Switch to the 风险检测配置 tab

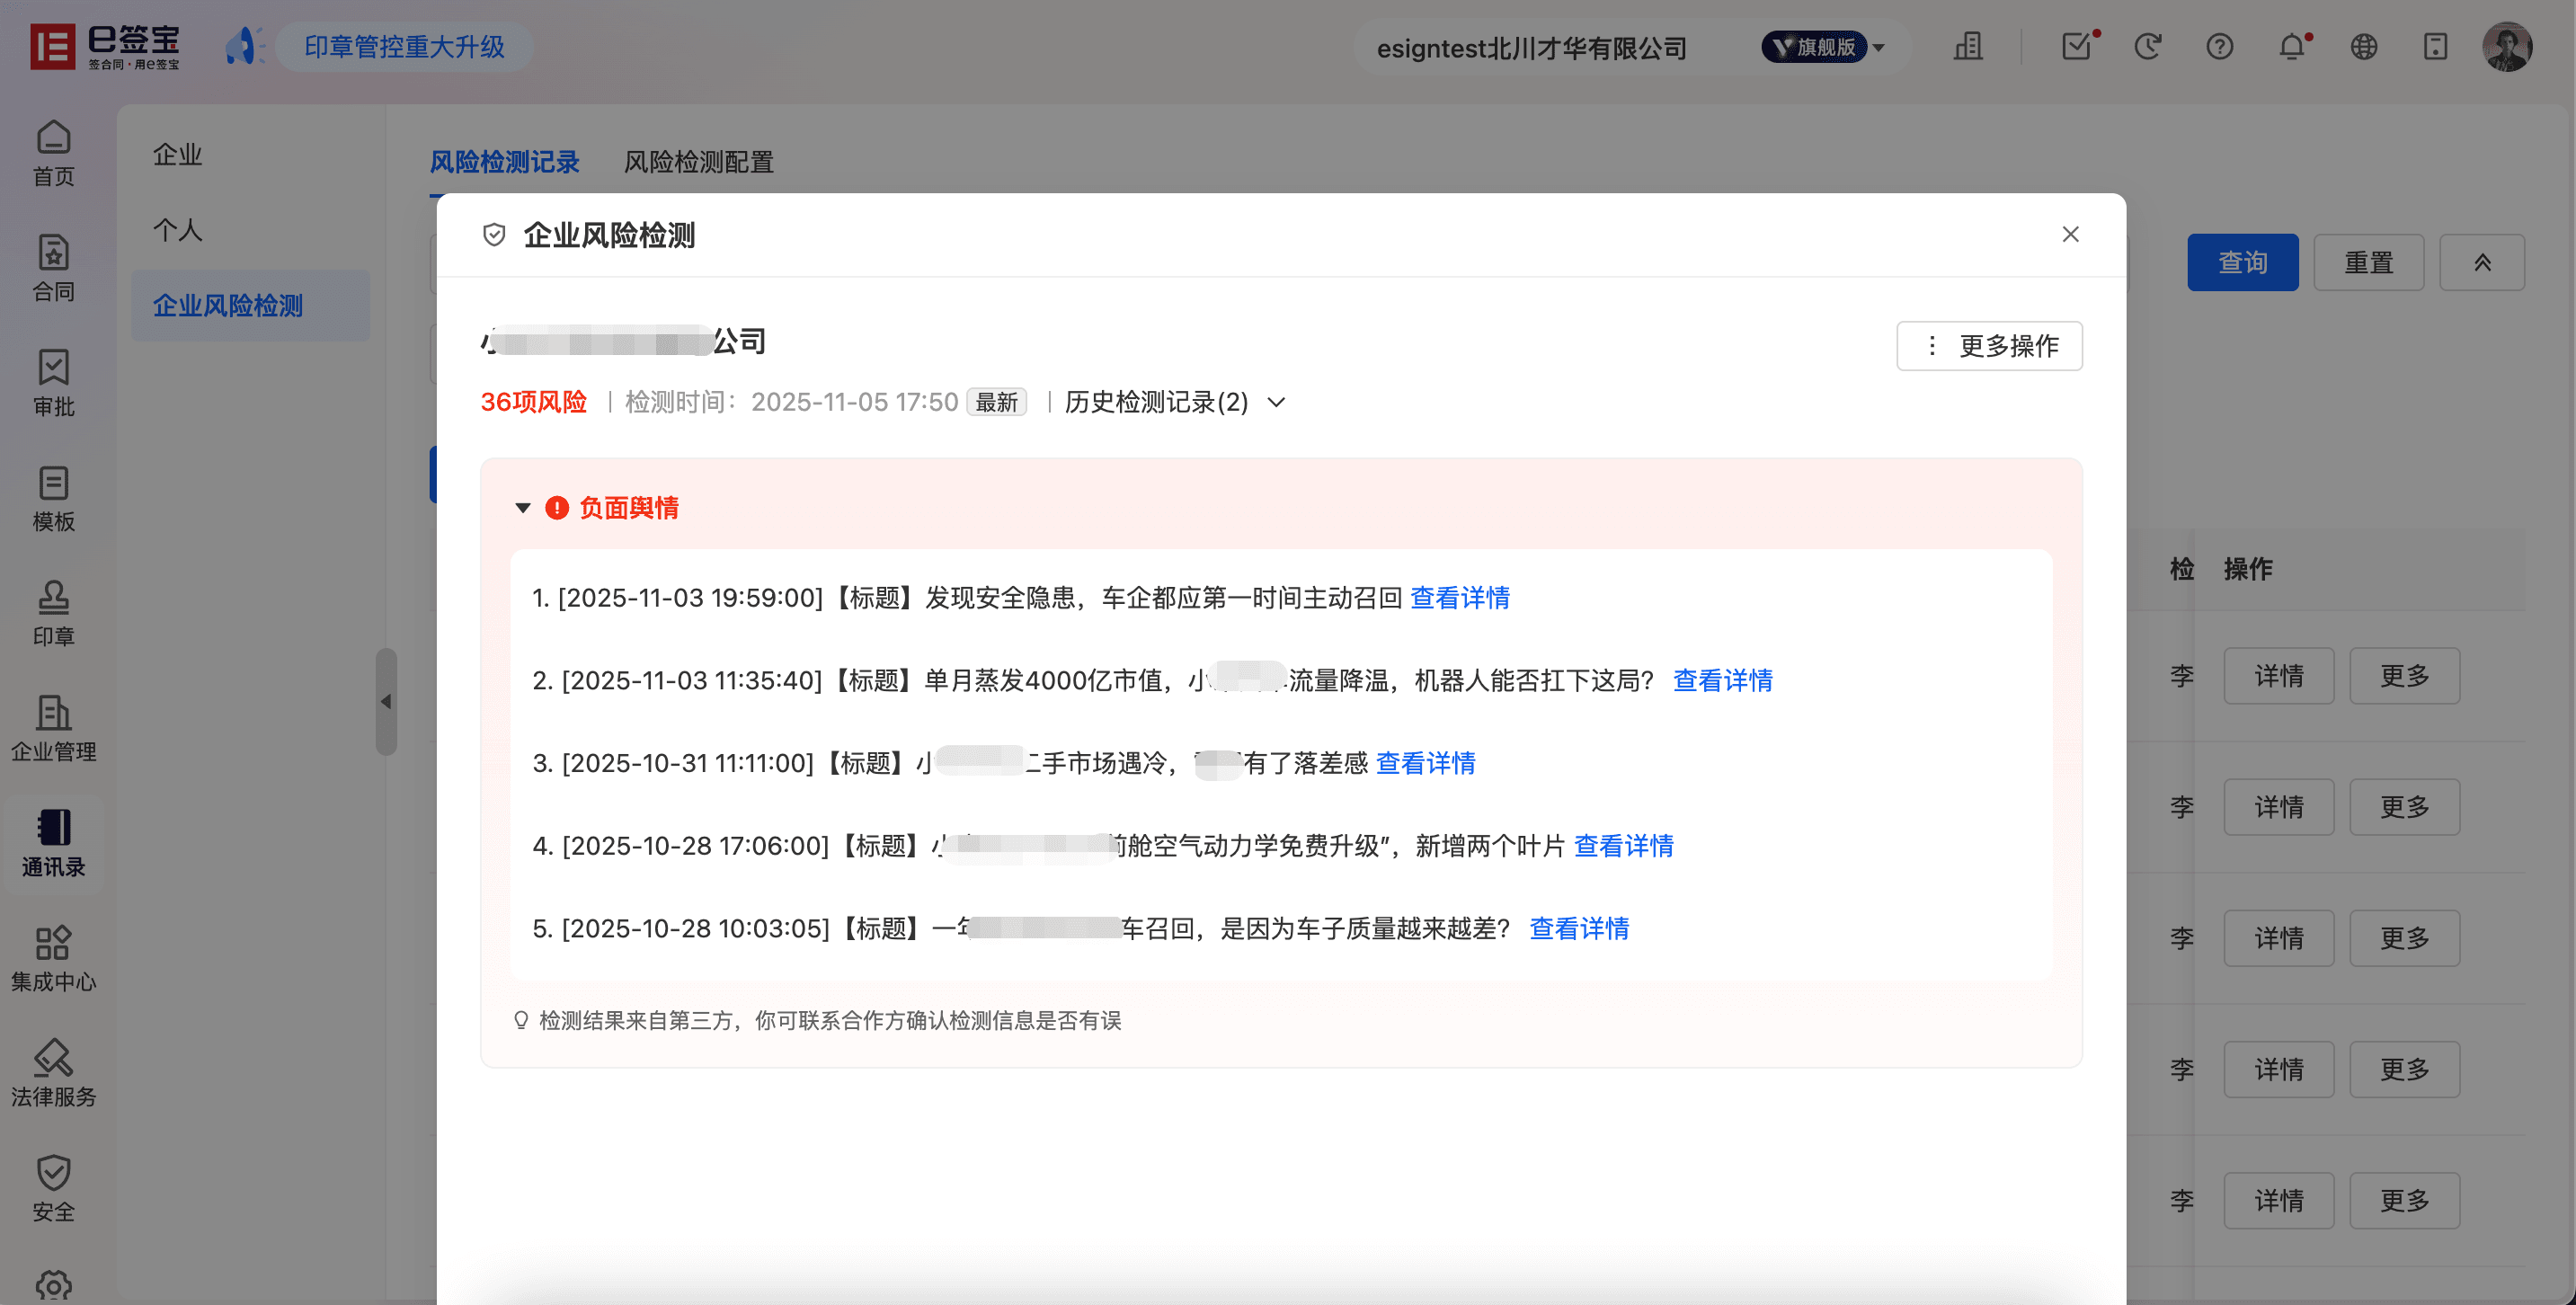point(698,161)
